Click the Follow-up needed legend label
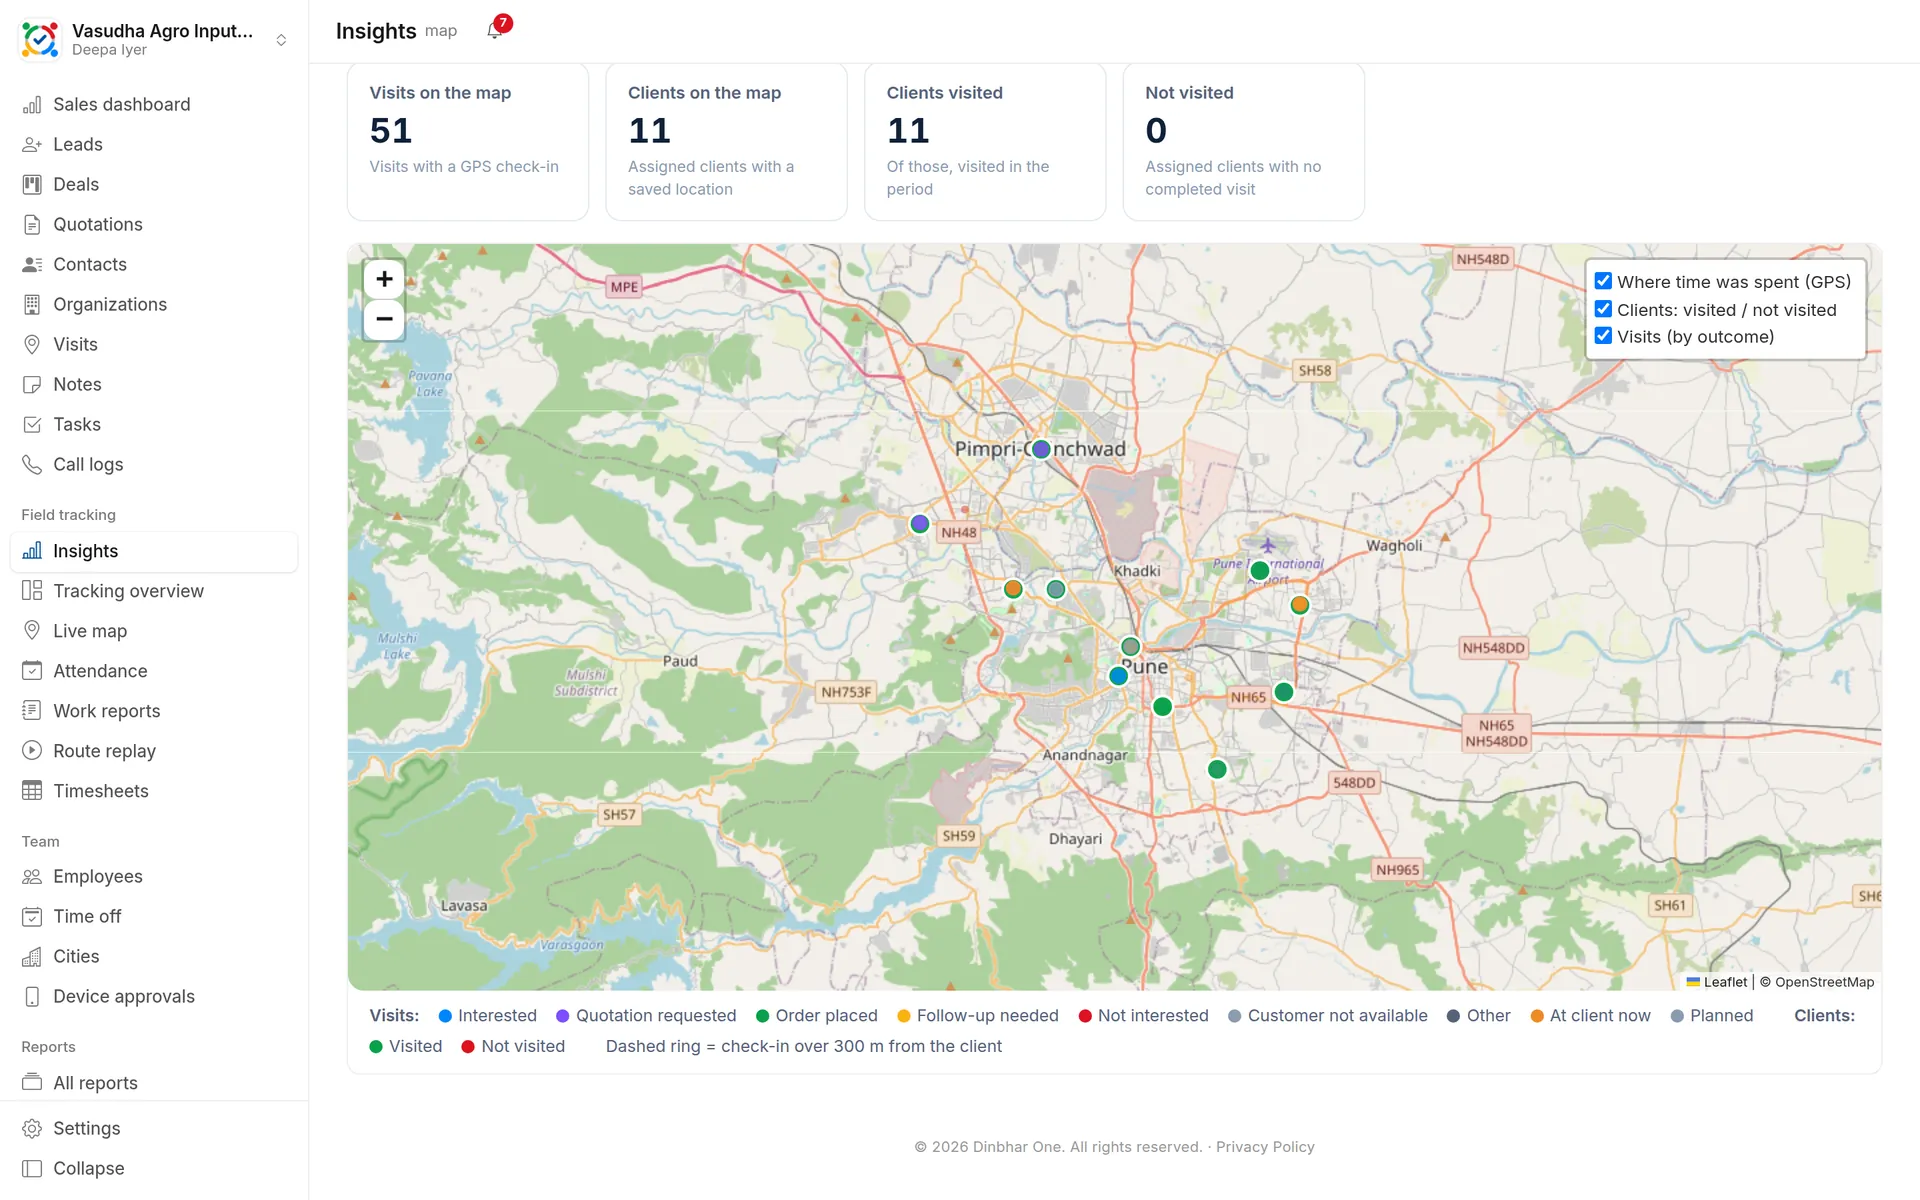1920x1200 pixels. click(988, 1016)
